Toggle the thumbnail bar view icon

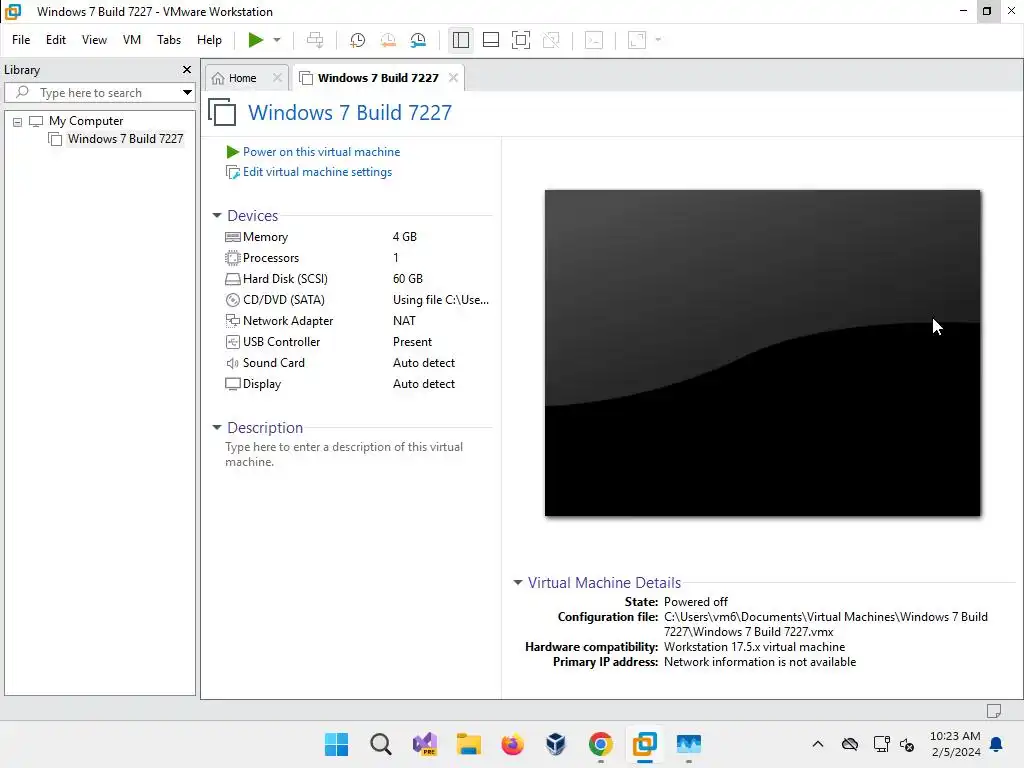[x=490, y=40]
